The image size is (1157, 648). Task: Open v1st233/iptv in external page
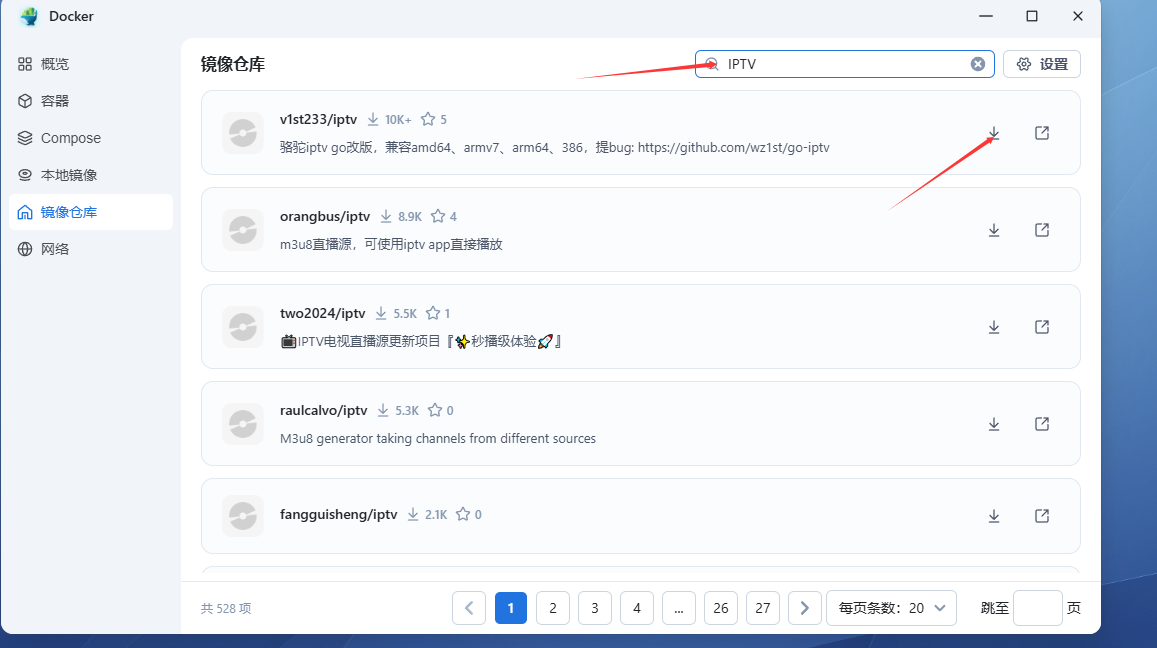click(1042, 133)
